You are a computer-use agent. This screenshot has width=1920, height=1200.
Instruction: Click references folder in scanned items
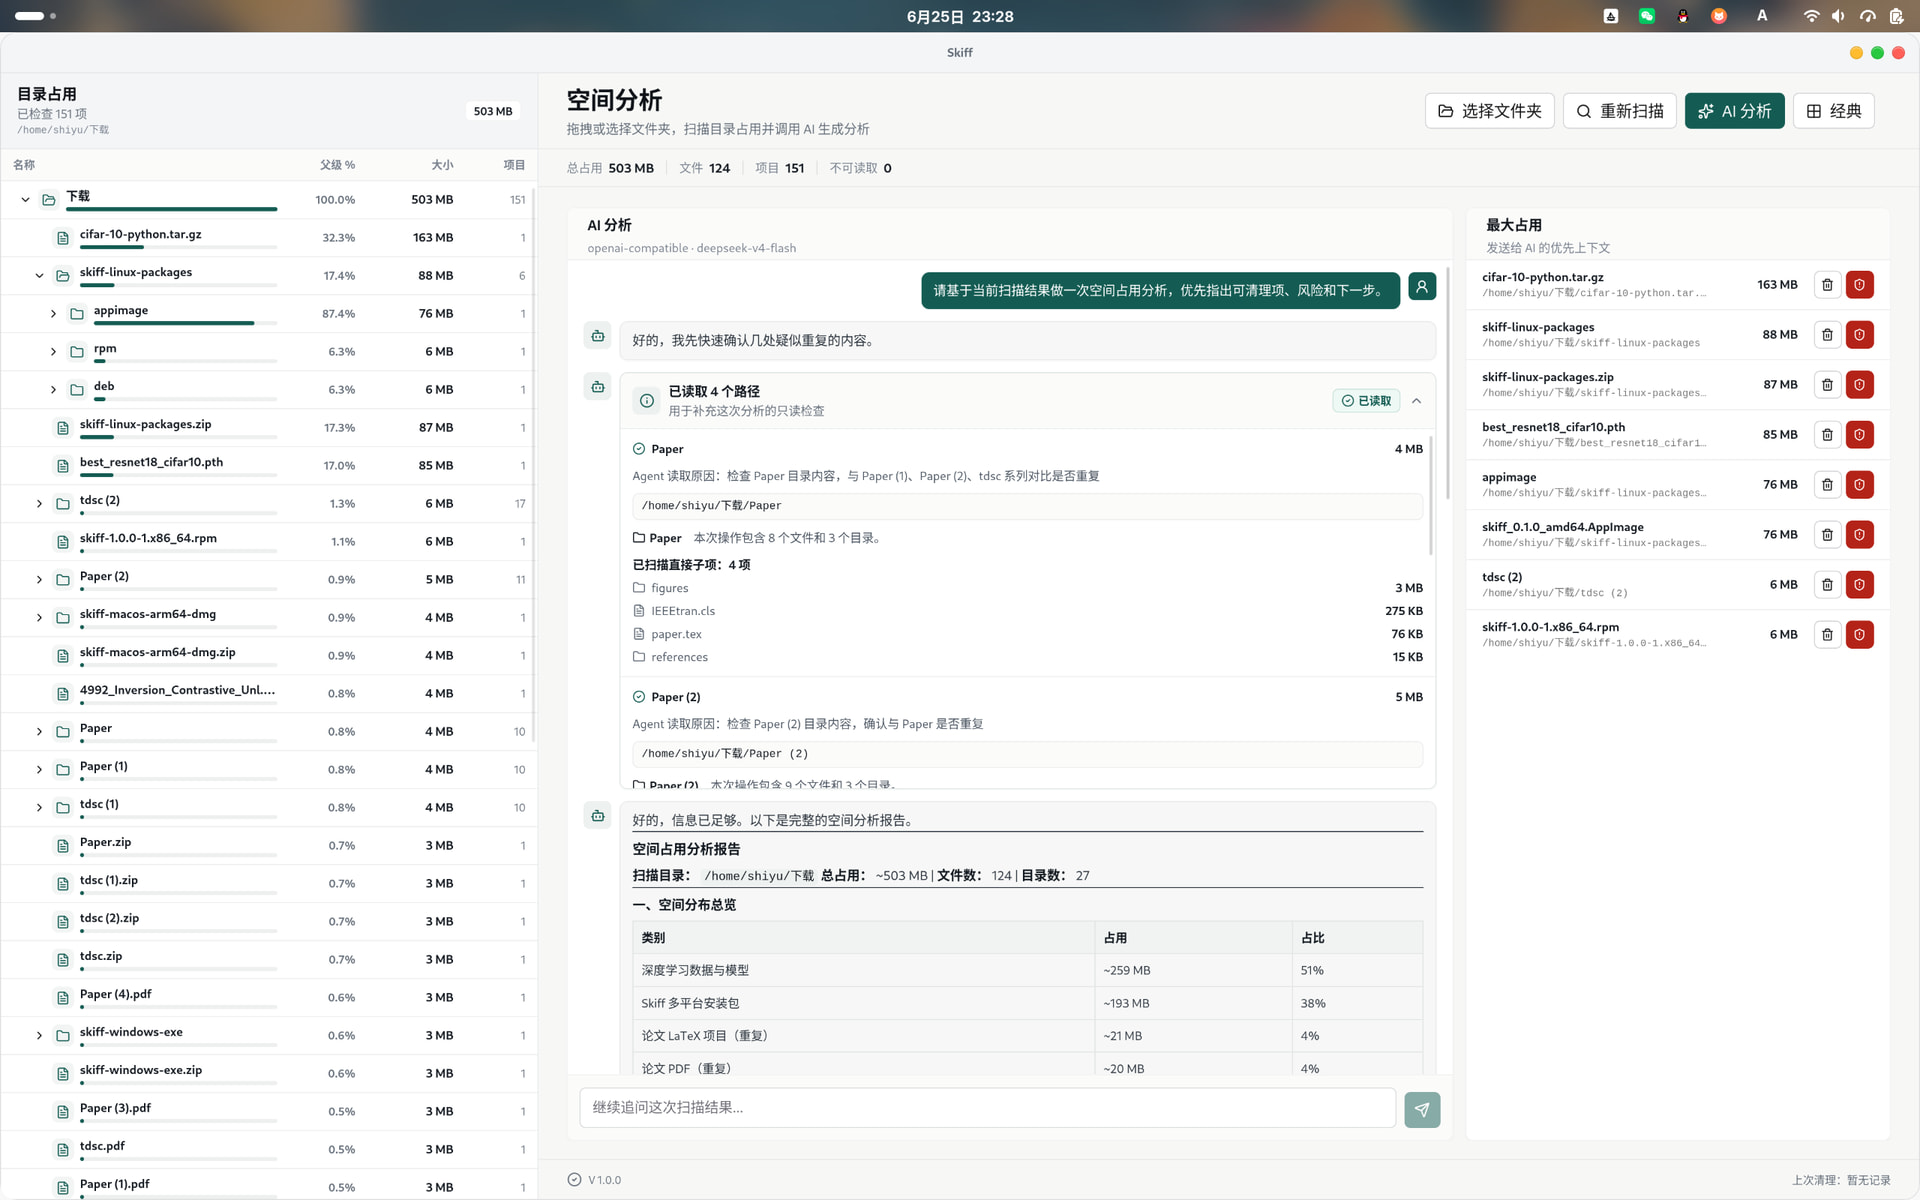click(x=1027, y=657)
